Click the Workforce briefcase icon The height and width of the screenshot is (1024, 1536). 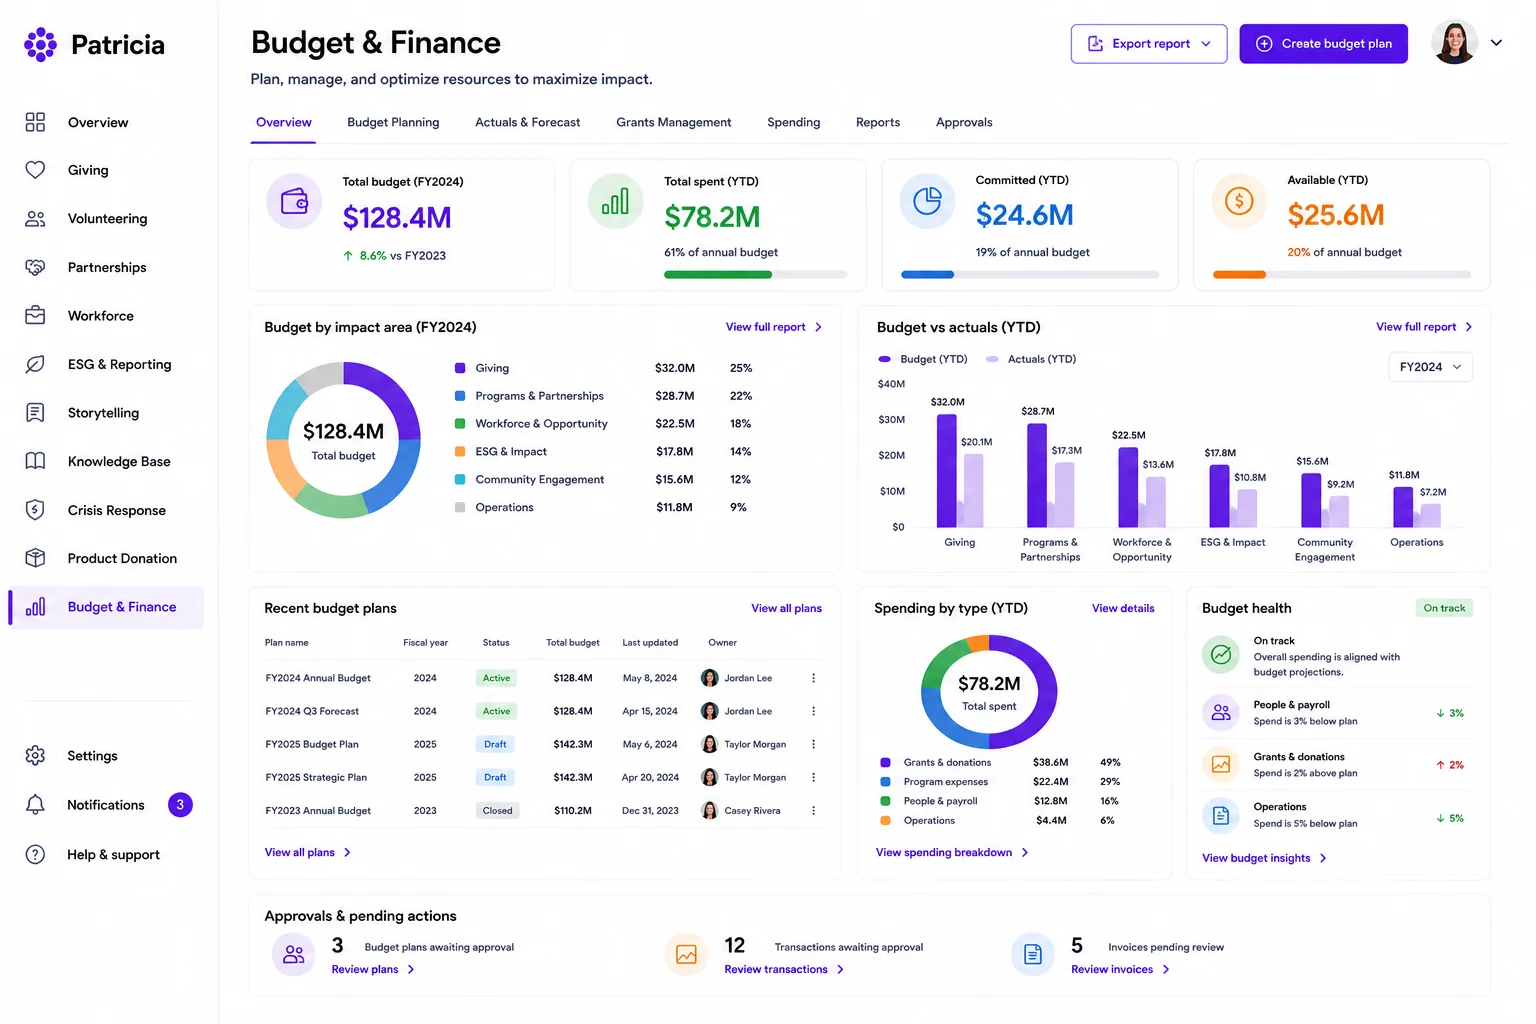(35, 316)
